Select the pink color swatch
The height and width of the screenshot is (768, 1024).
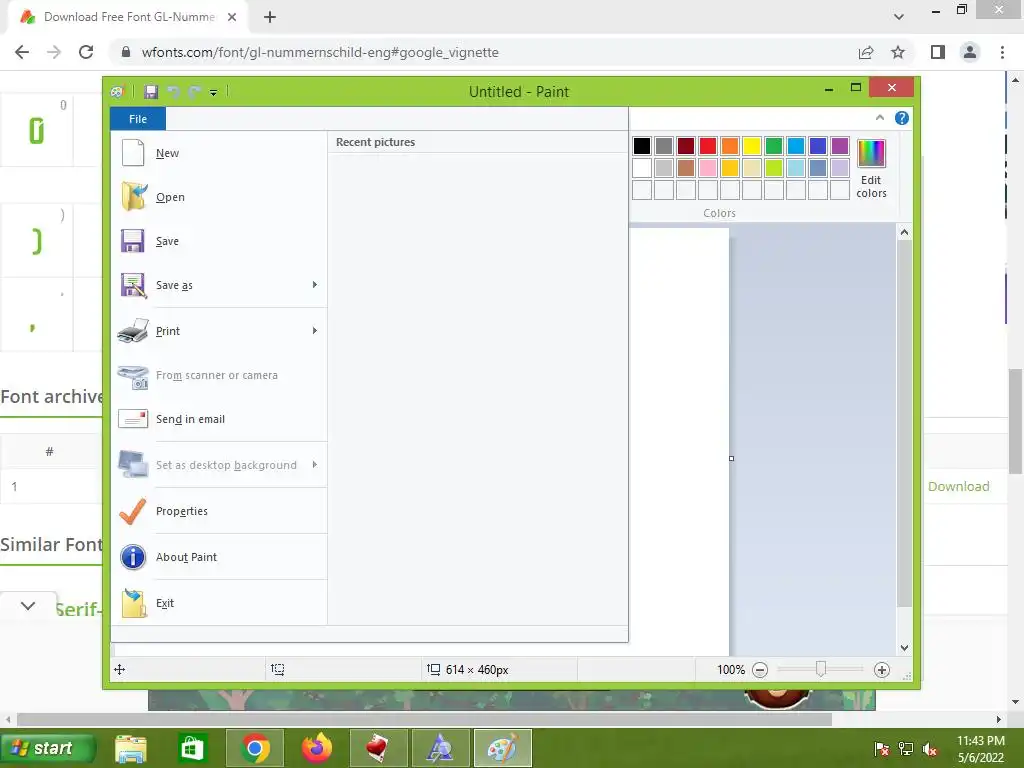(x=707, y=168)
